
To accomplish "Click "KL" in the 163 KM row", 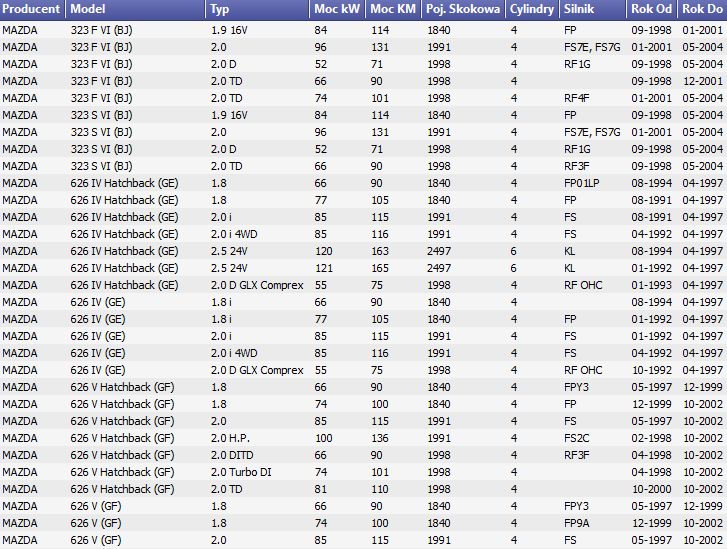I will [569, 251].
